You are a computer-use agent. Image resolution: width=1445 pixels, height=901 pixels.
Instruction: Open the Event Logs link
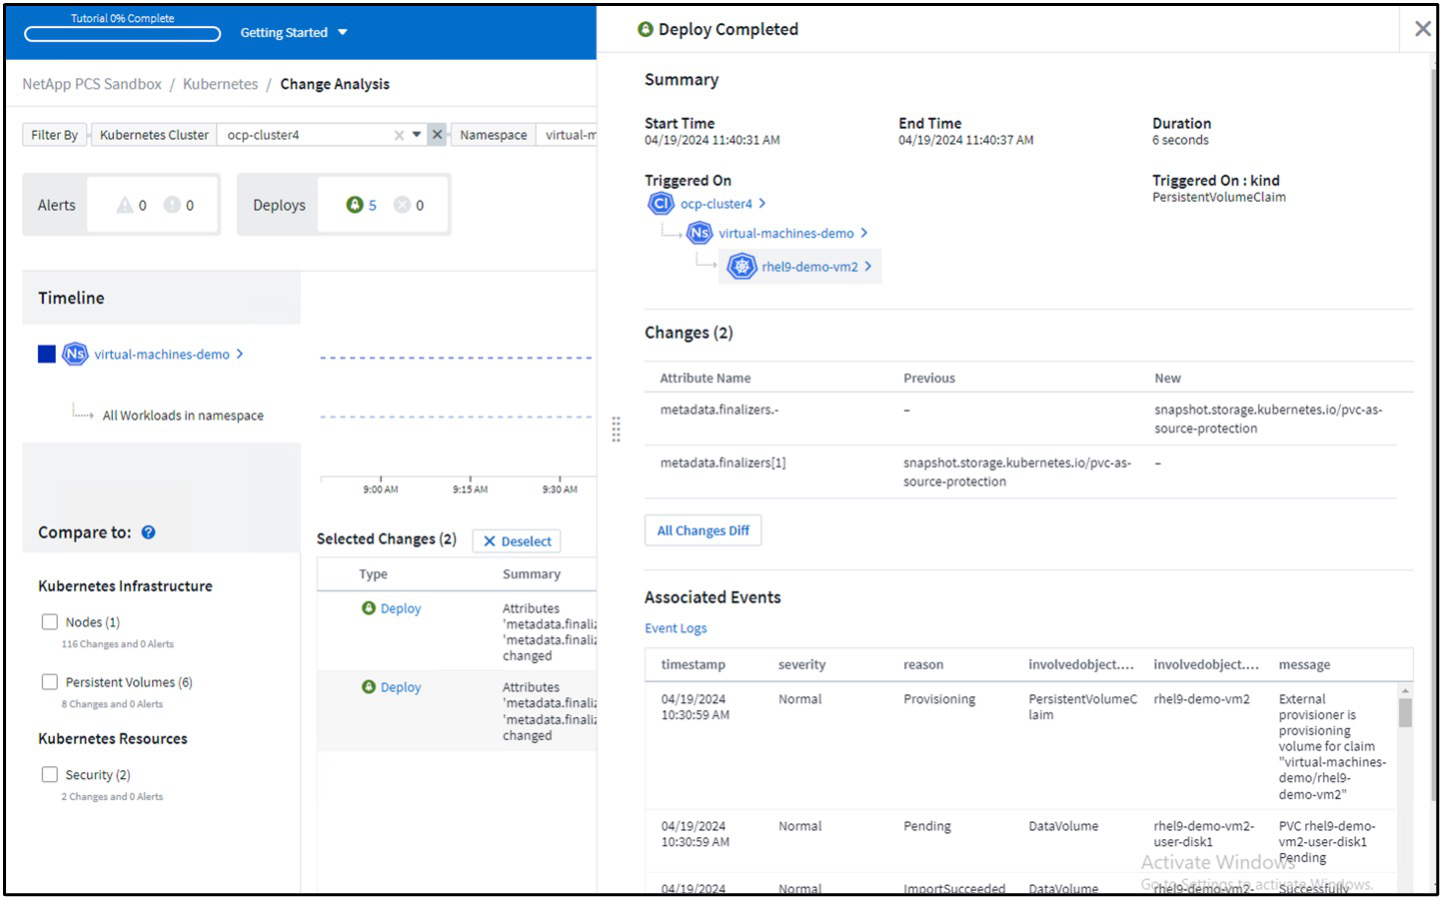click(x=675, y=629)
